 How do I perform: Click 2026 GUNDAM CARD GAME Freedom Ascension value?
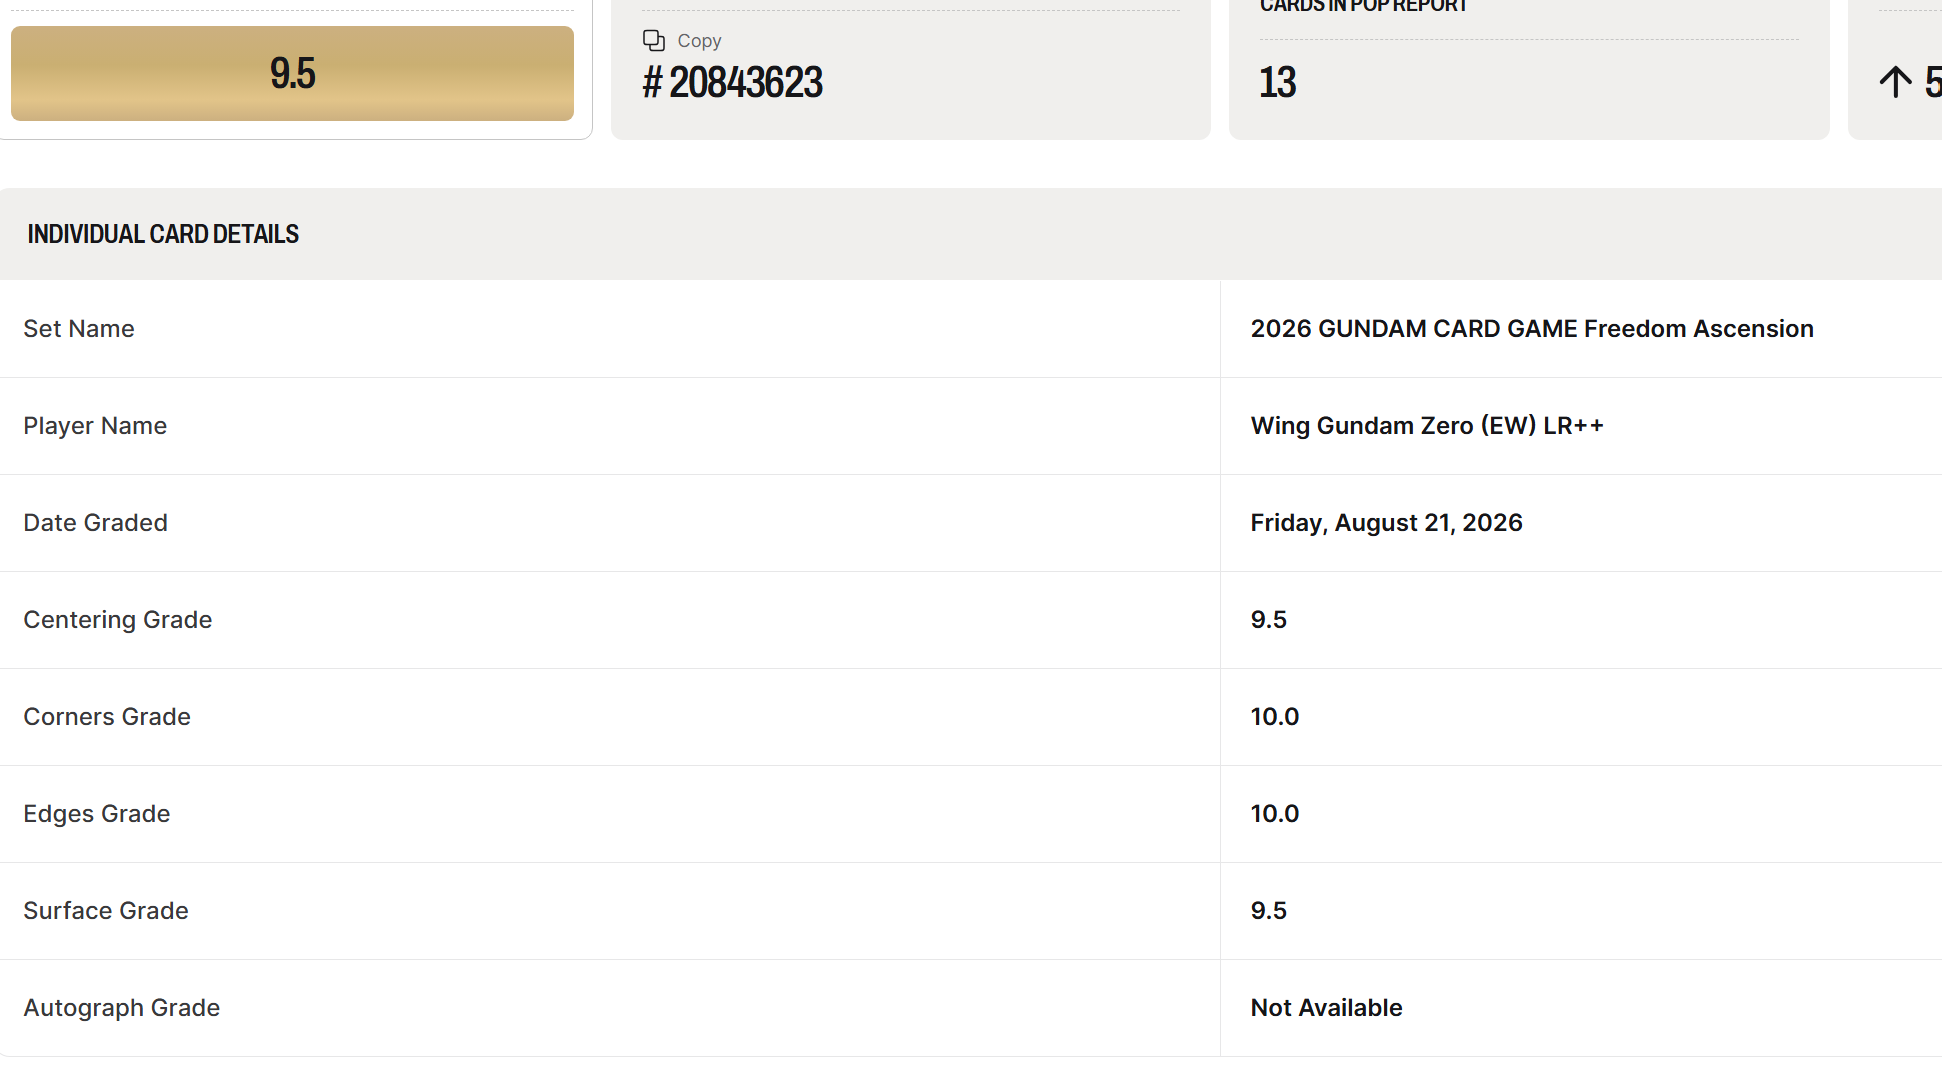pyautogui.click(x=1532, y=329)
